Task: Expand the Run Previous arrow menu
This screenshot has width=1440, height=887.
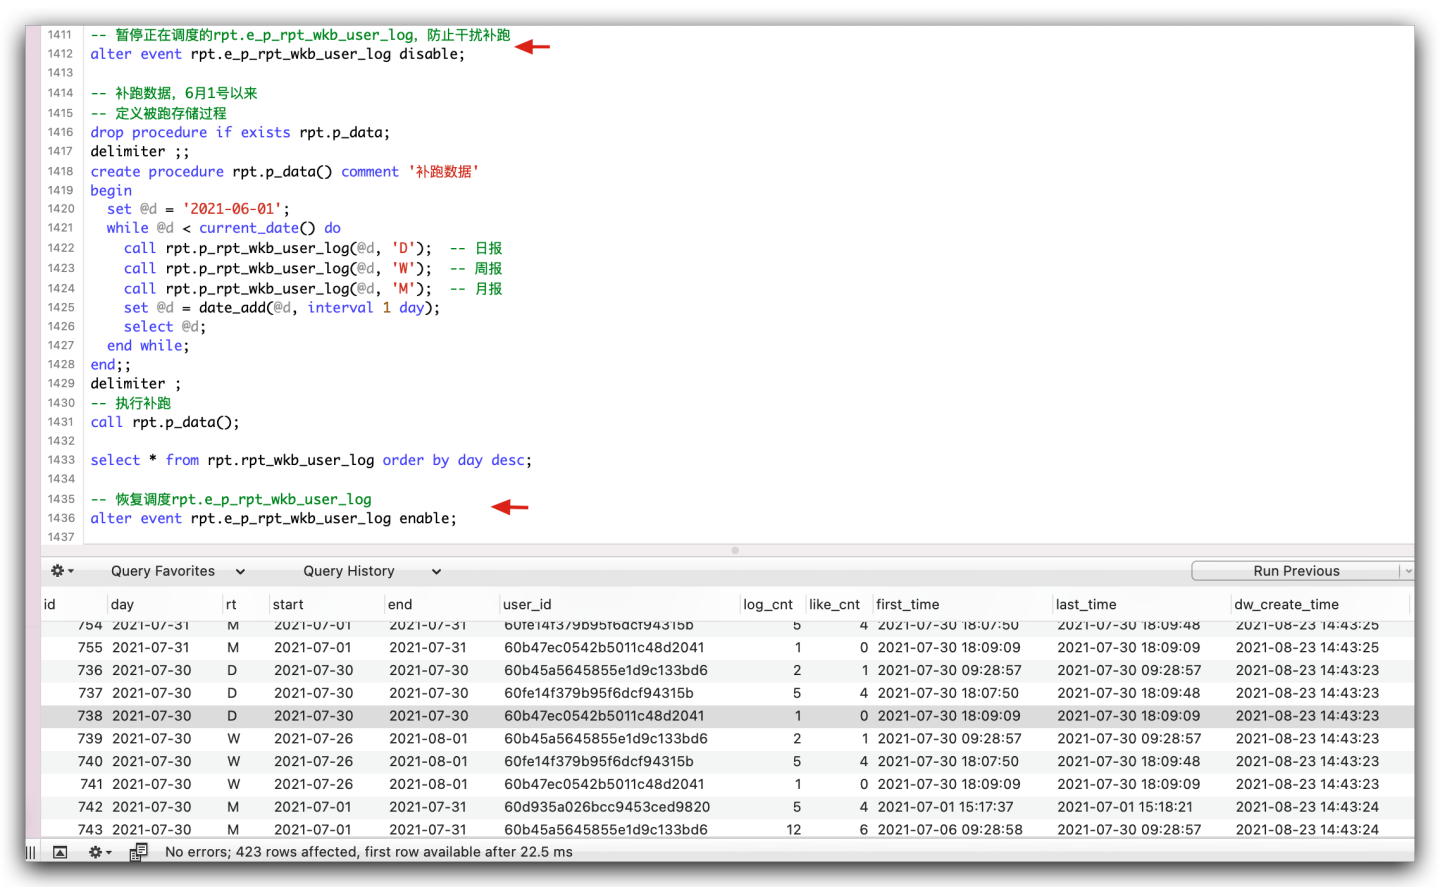Action: 1407,571
